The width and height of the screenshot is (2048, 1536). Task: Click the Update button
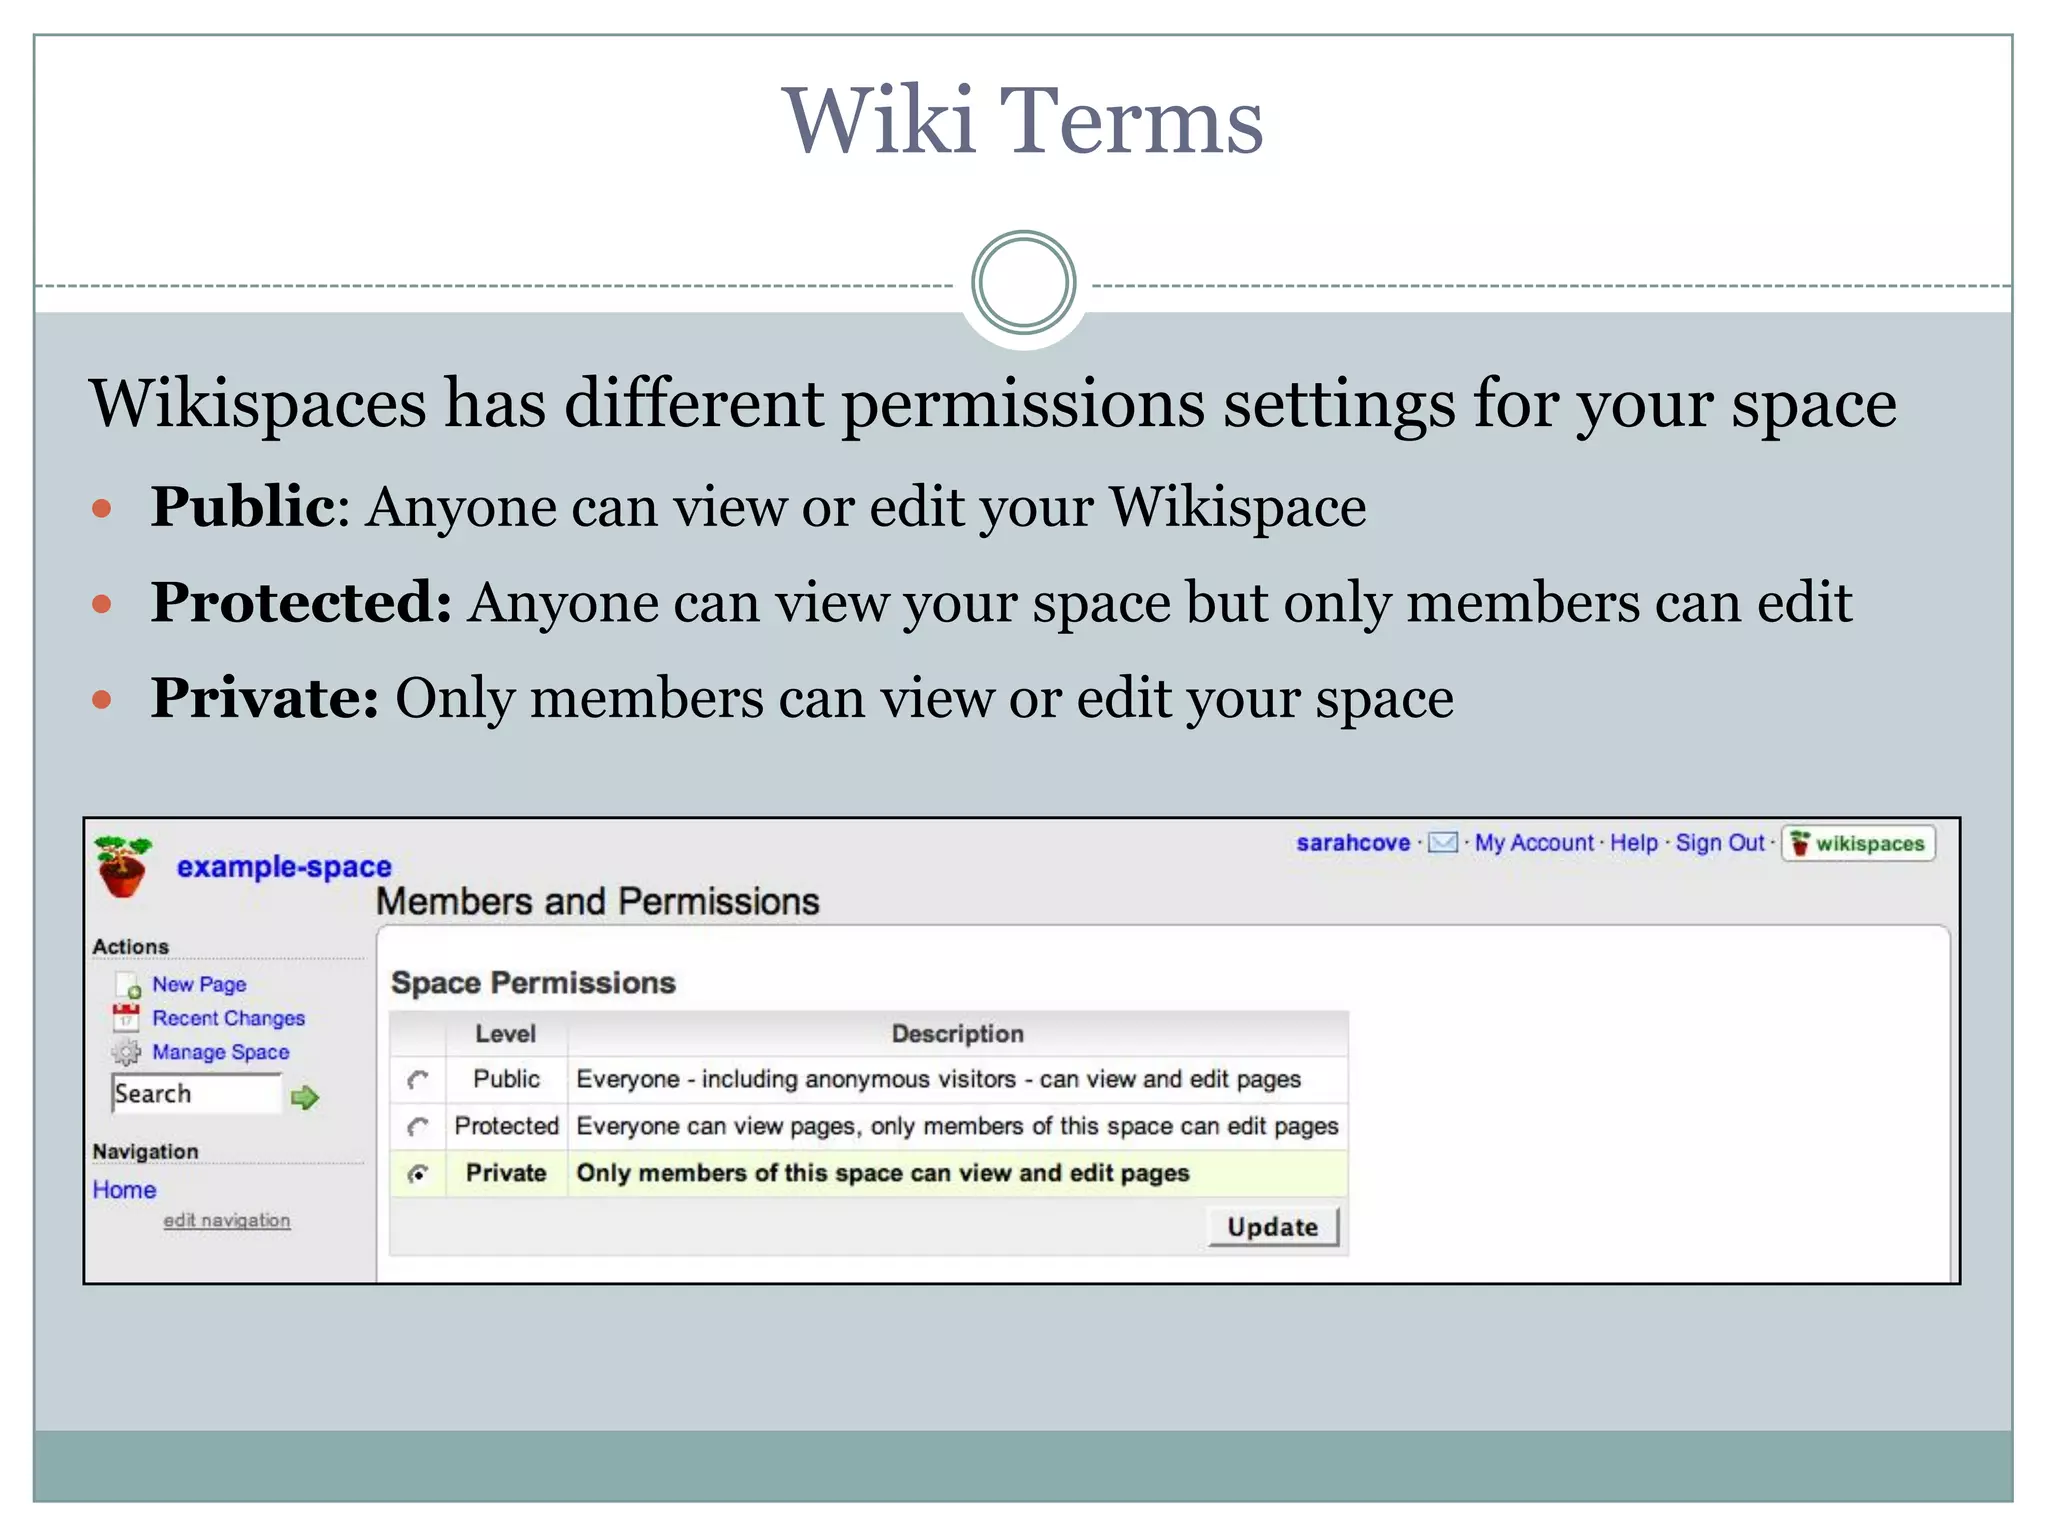tap(1273, 1227)
